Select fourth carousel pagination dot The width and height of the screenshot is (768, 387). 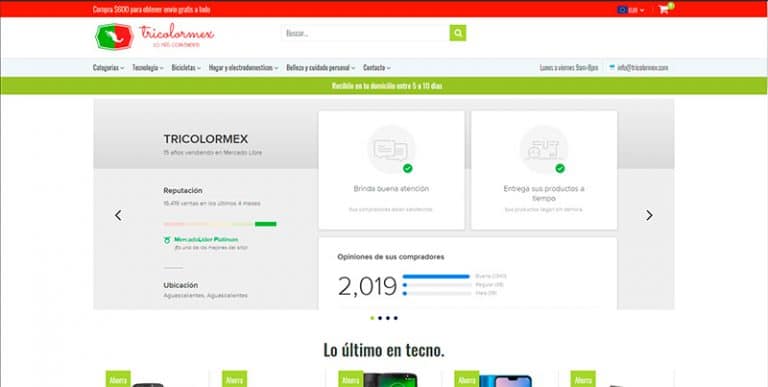click(396, 318)
